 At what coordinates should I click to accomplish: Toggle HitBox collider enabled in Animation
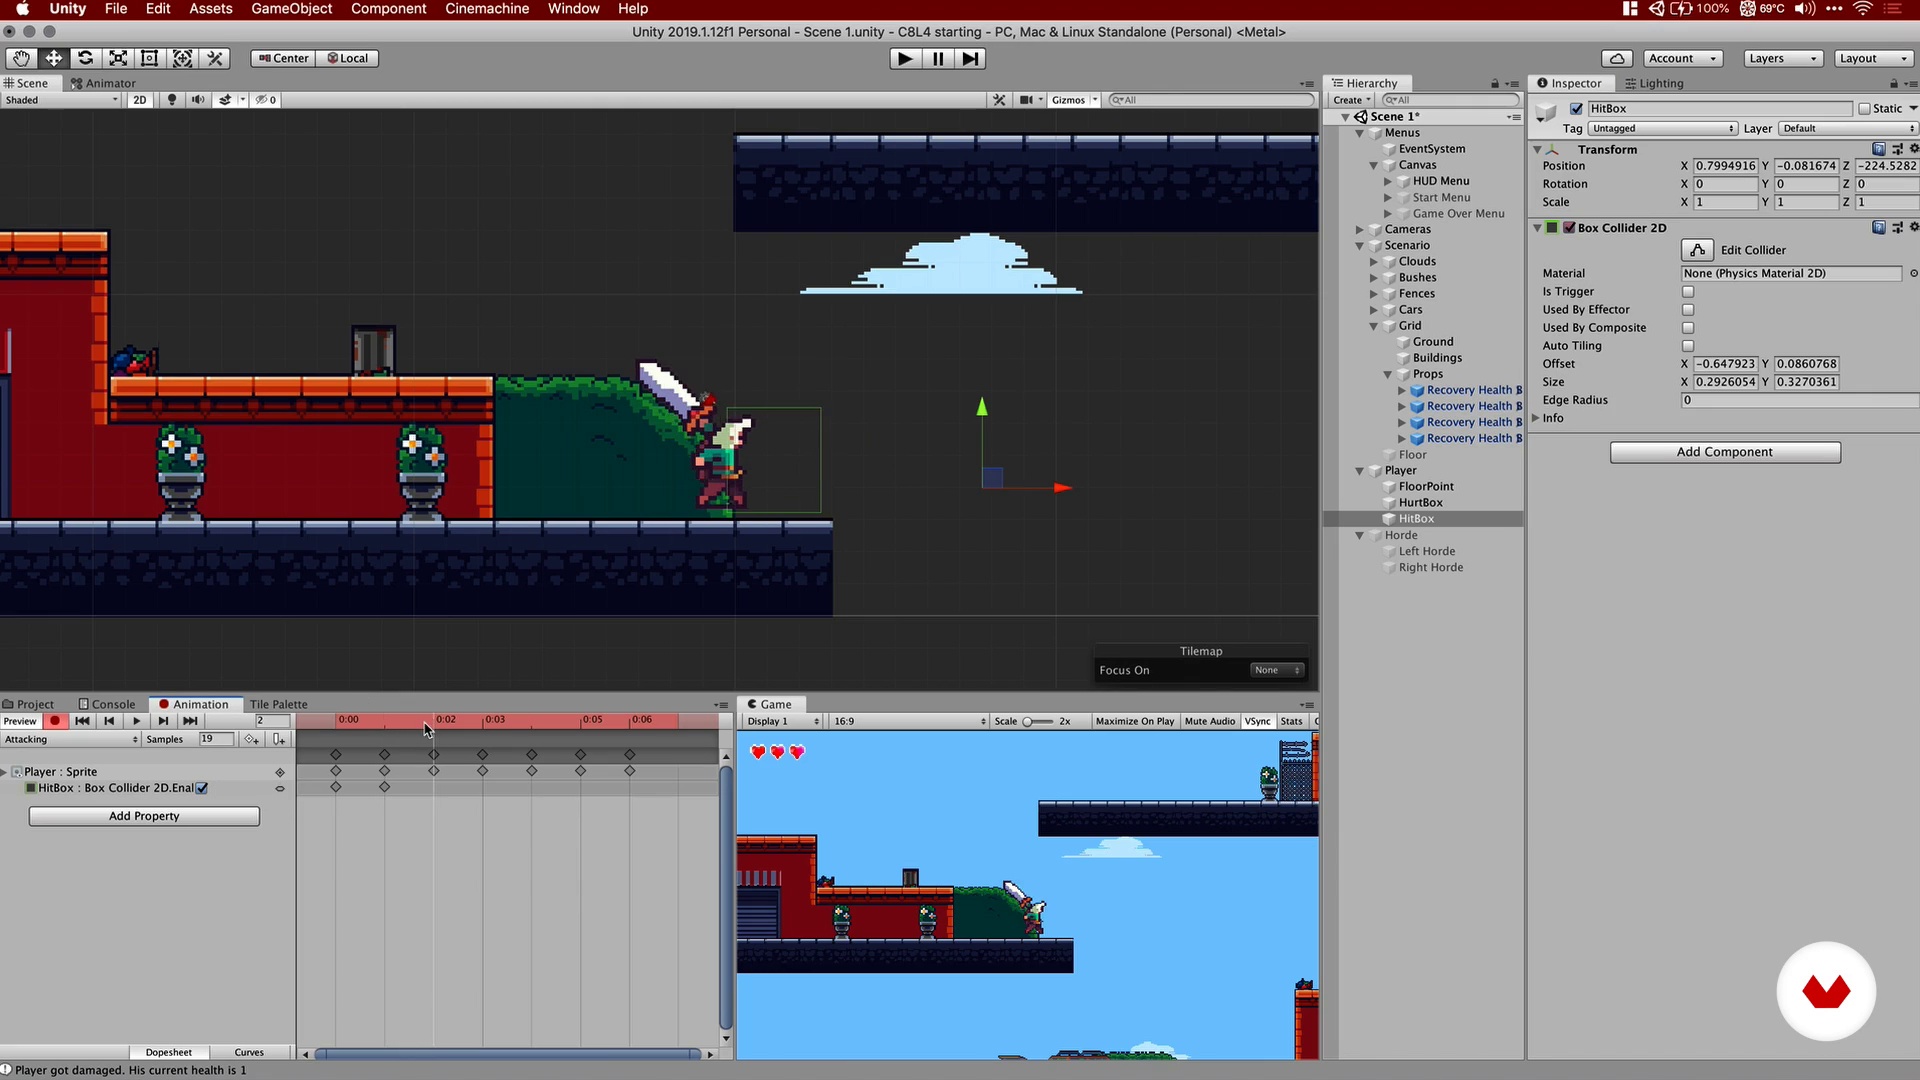pyautogui.click(x=202, y=788)
